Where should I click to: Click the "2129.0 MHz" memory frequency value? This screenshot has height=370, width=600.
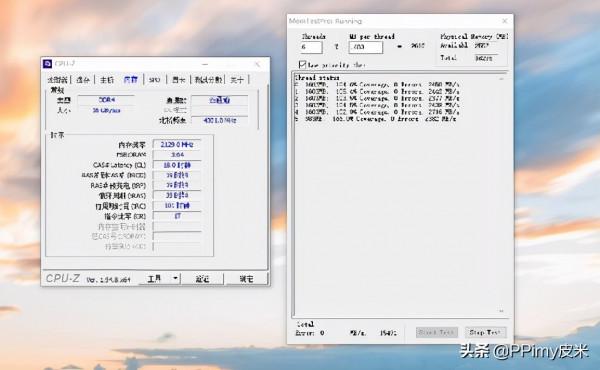point(177,144)
